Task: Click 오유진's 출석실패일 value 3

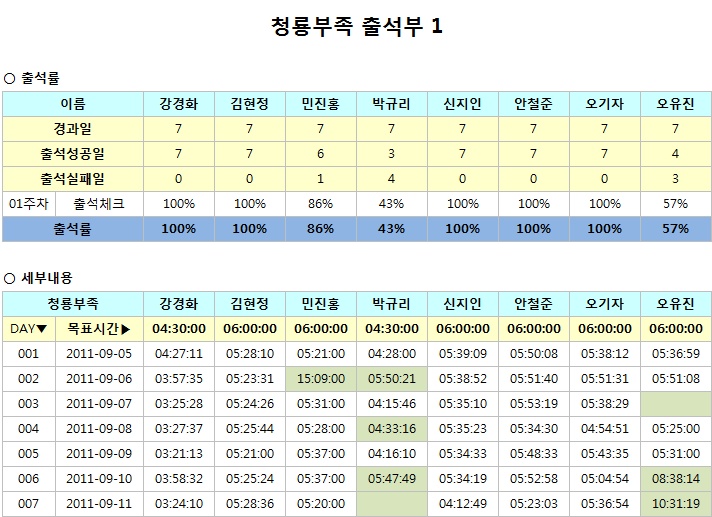Action: click(676, 179)
